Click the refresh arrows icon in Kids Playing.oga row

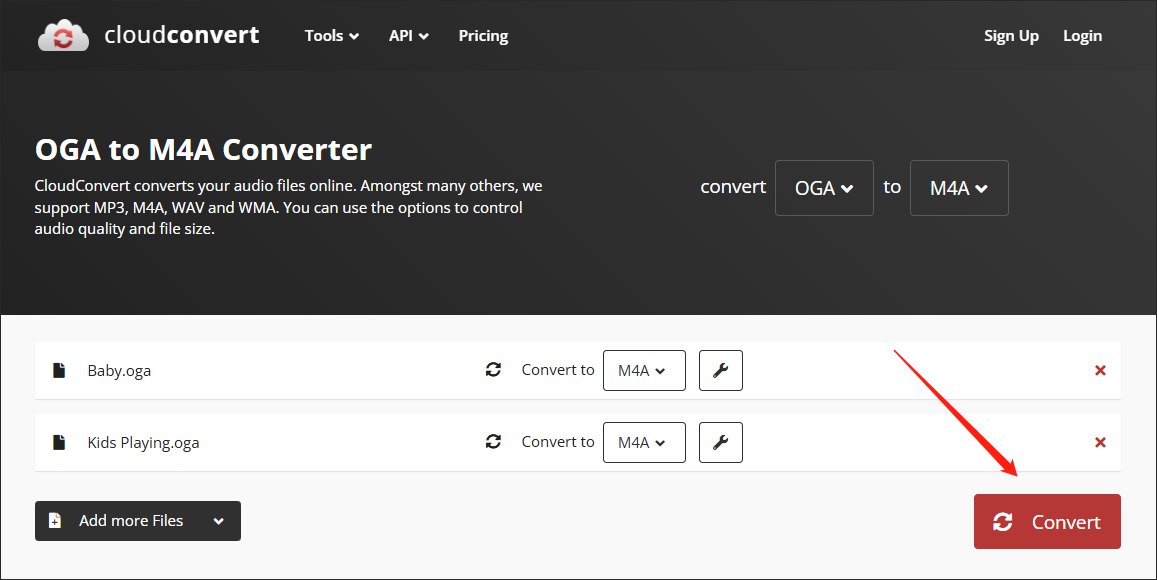click(x=493, y=441)
